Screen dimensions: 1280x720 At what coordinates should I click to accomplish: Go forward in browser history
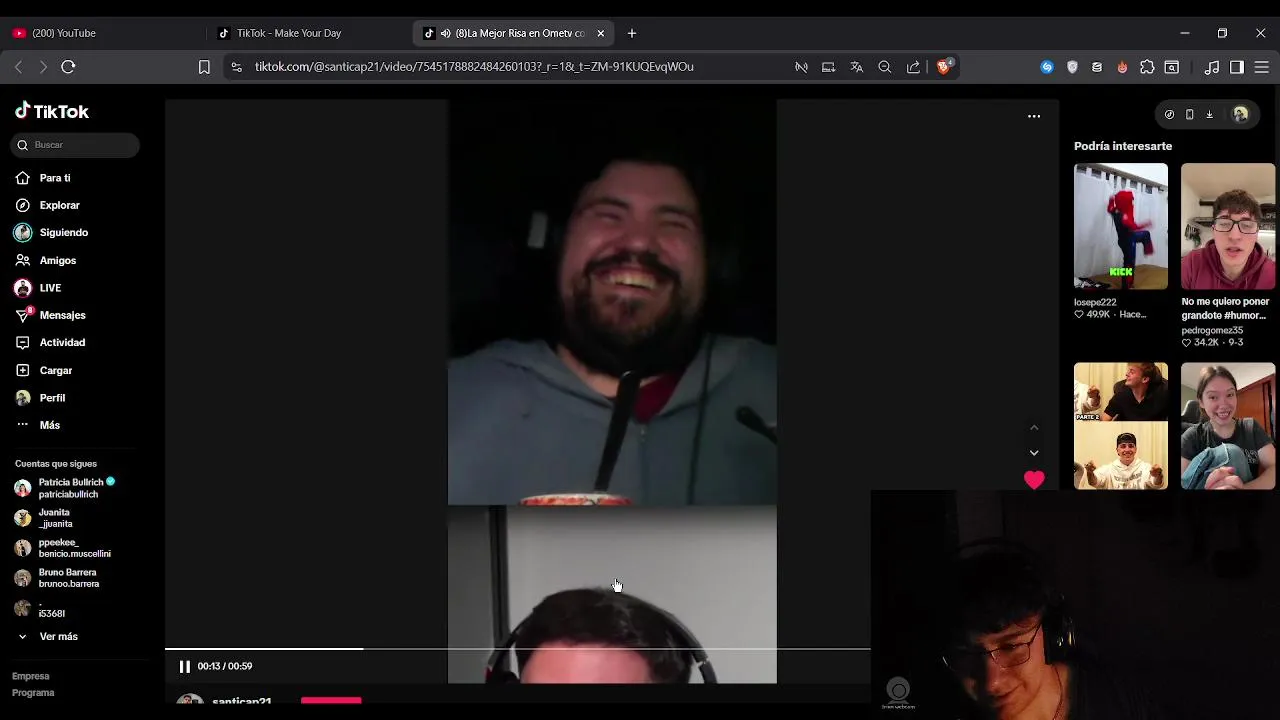tap(43, 67)
